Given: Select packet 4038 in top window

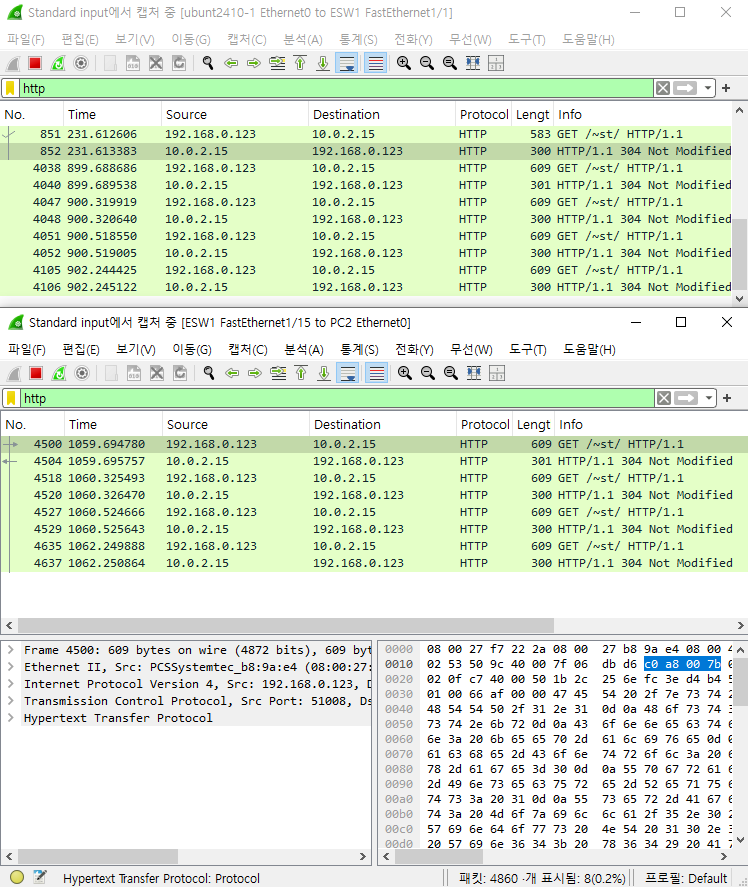Looking at the screenshot, I should tap(366, 168).
